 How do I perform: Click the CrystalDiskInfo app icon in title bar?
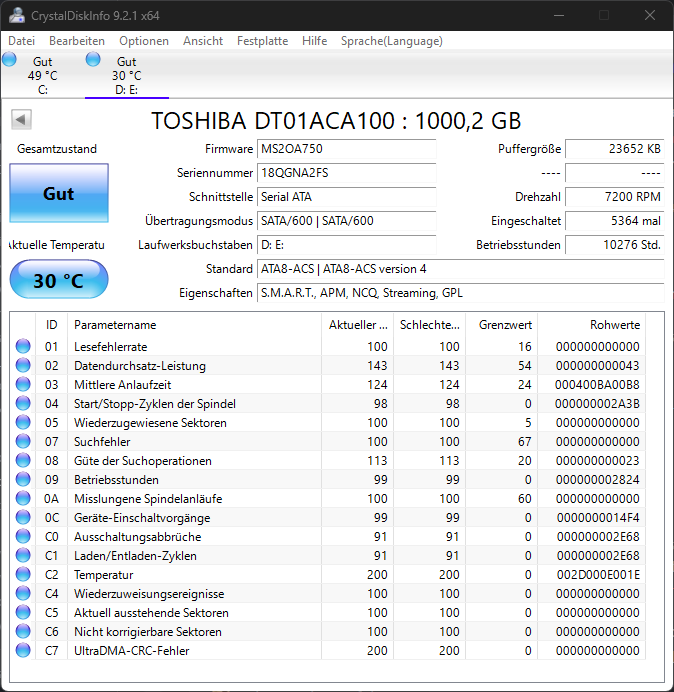pos(17,15)
